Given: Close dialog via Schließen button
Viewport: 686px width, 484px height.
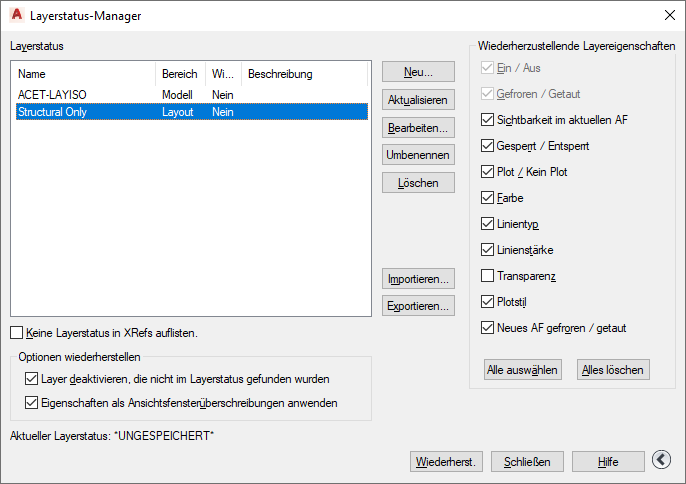Looking at the screenshot, I should click(x=527, y=462).
